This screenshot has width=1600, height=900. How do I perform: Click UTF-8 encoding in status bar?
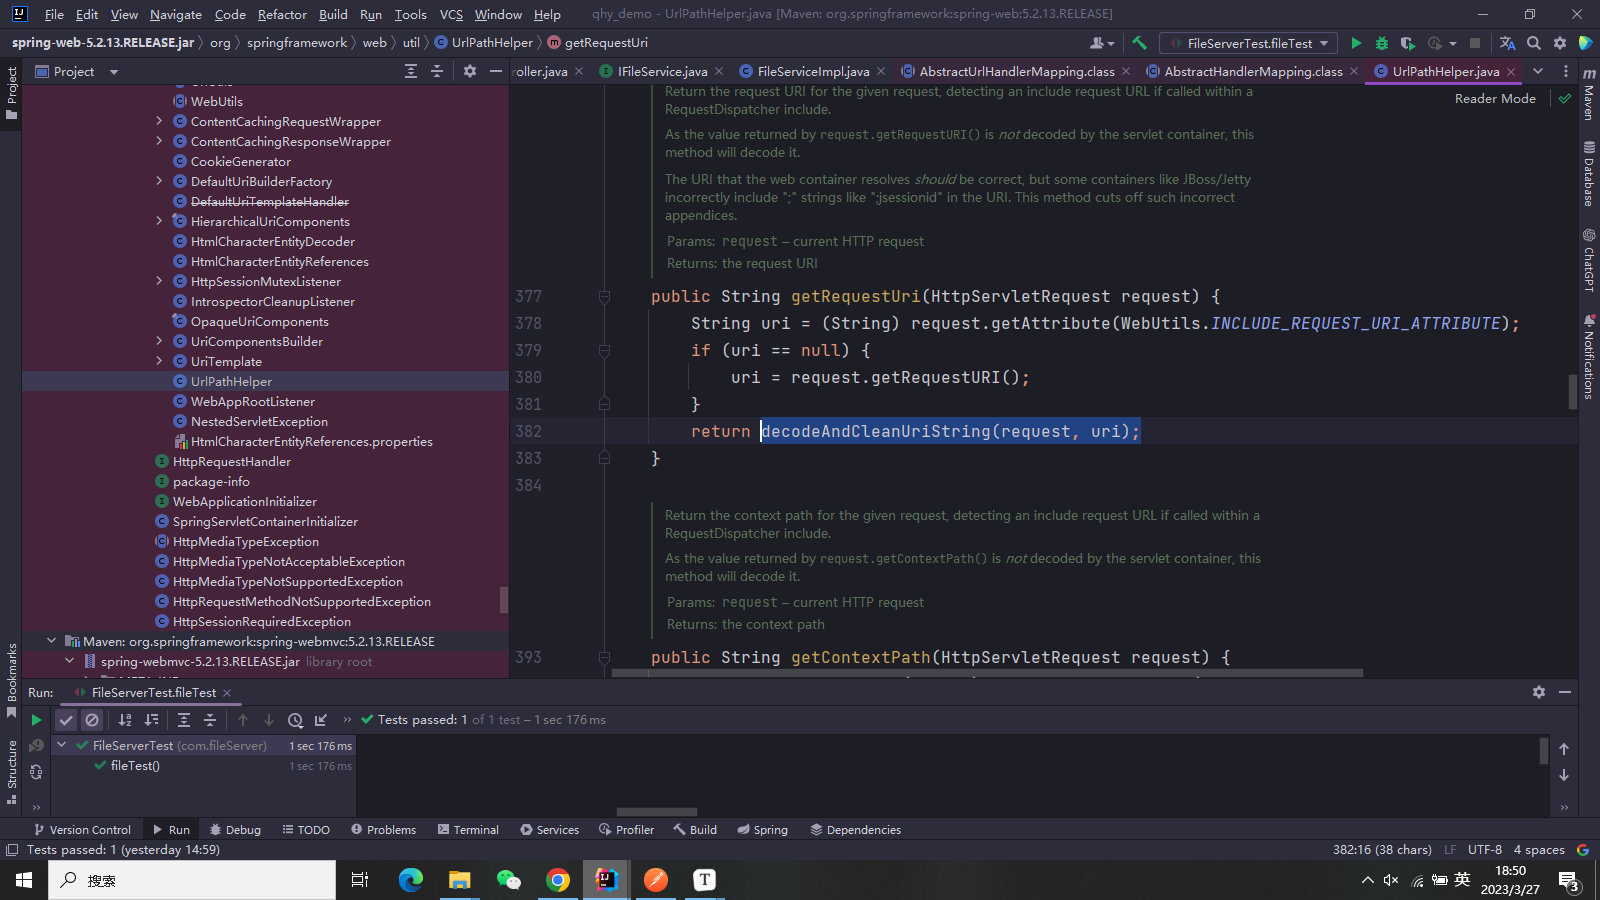1485,850
